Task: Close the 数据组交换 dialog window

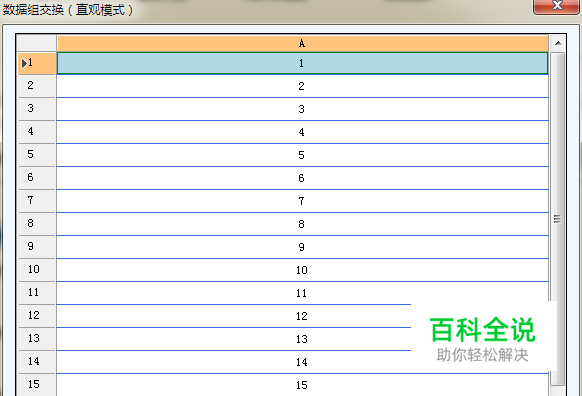Action: (x=557, y=6)
